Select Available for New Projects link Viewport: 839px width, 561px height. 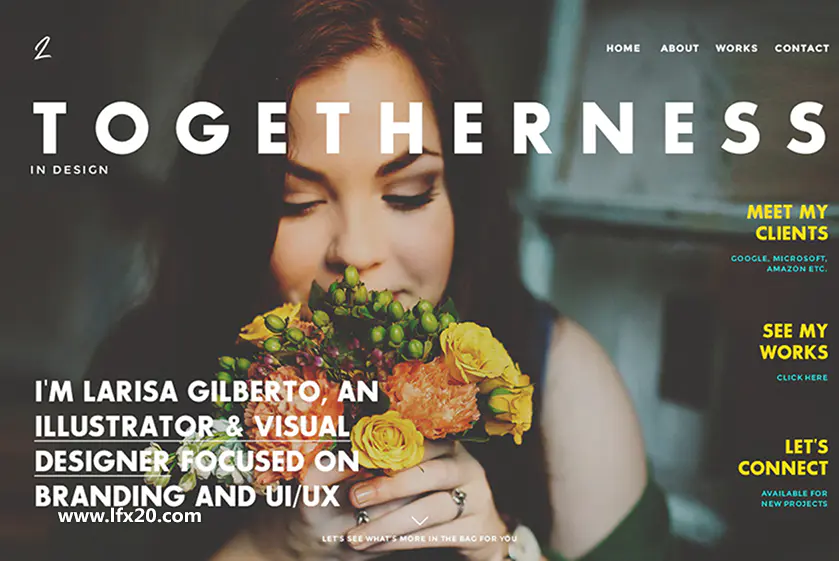click(x=794, y=498)
